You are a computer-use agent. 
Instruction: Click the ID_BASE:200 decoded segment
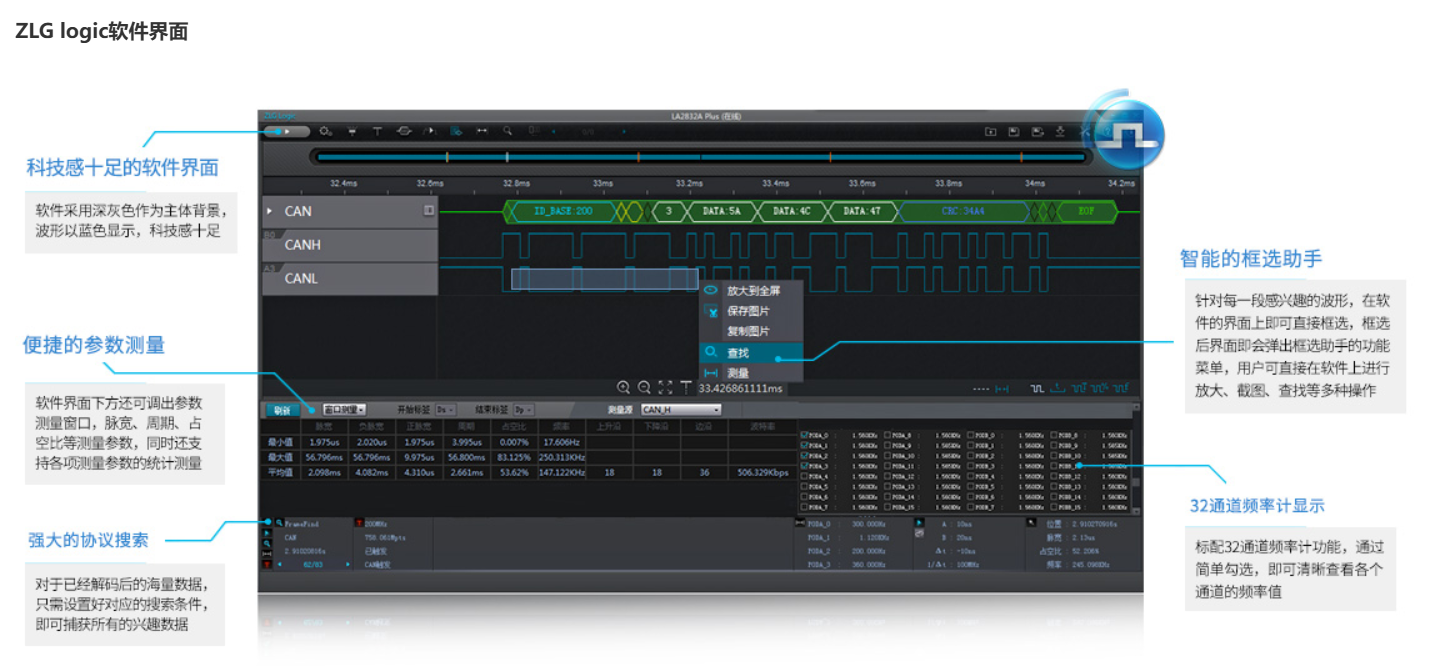coord(562,211)
